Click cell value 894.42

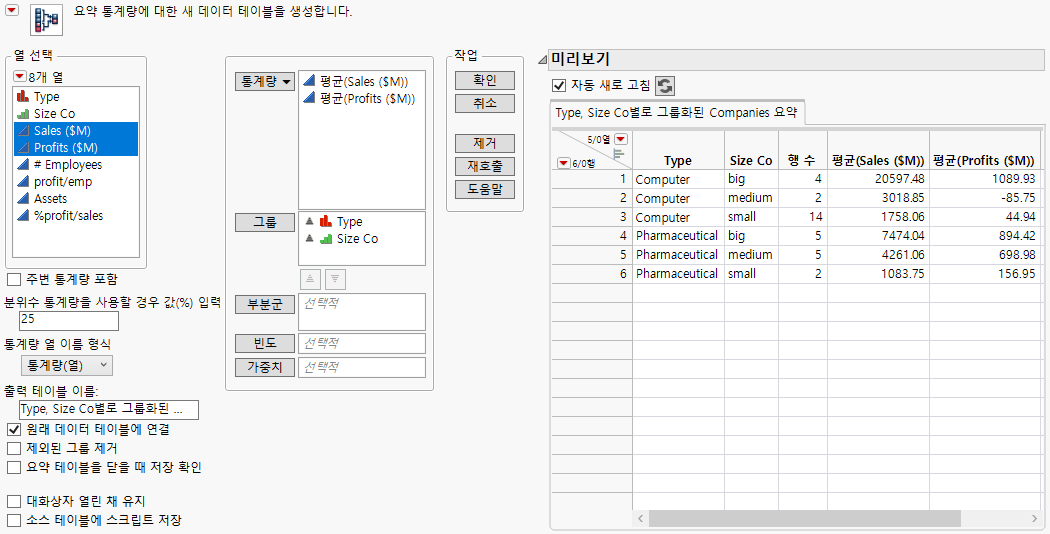[x=984, y=236]
